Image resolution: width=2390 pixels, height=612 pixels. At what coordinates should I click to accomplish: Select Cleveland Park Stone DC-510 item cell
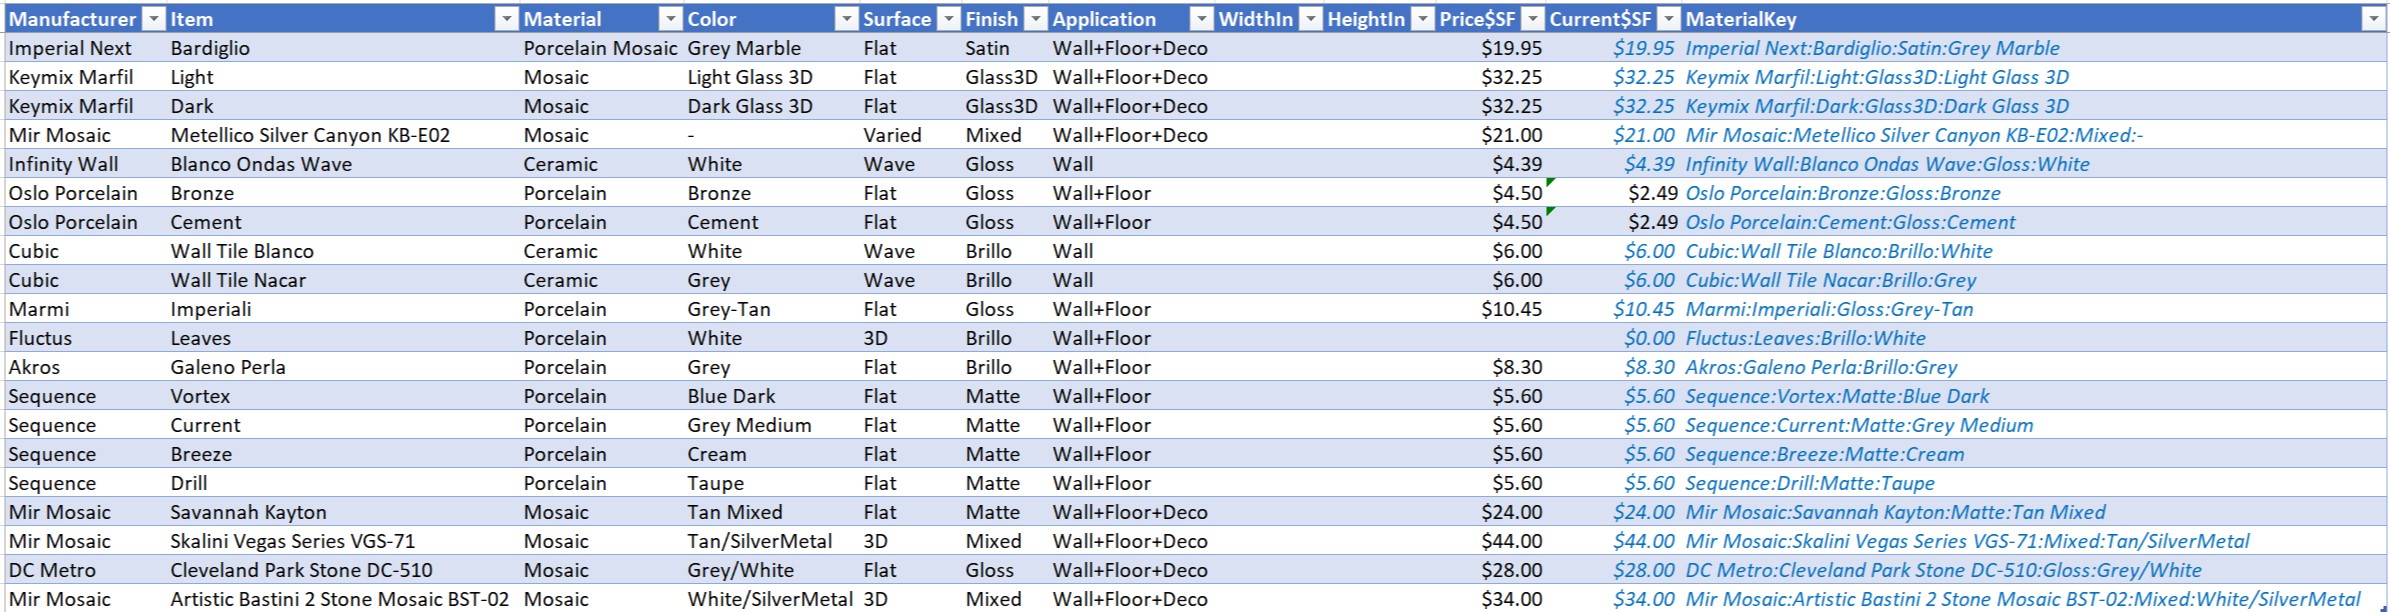[343, 570]
